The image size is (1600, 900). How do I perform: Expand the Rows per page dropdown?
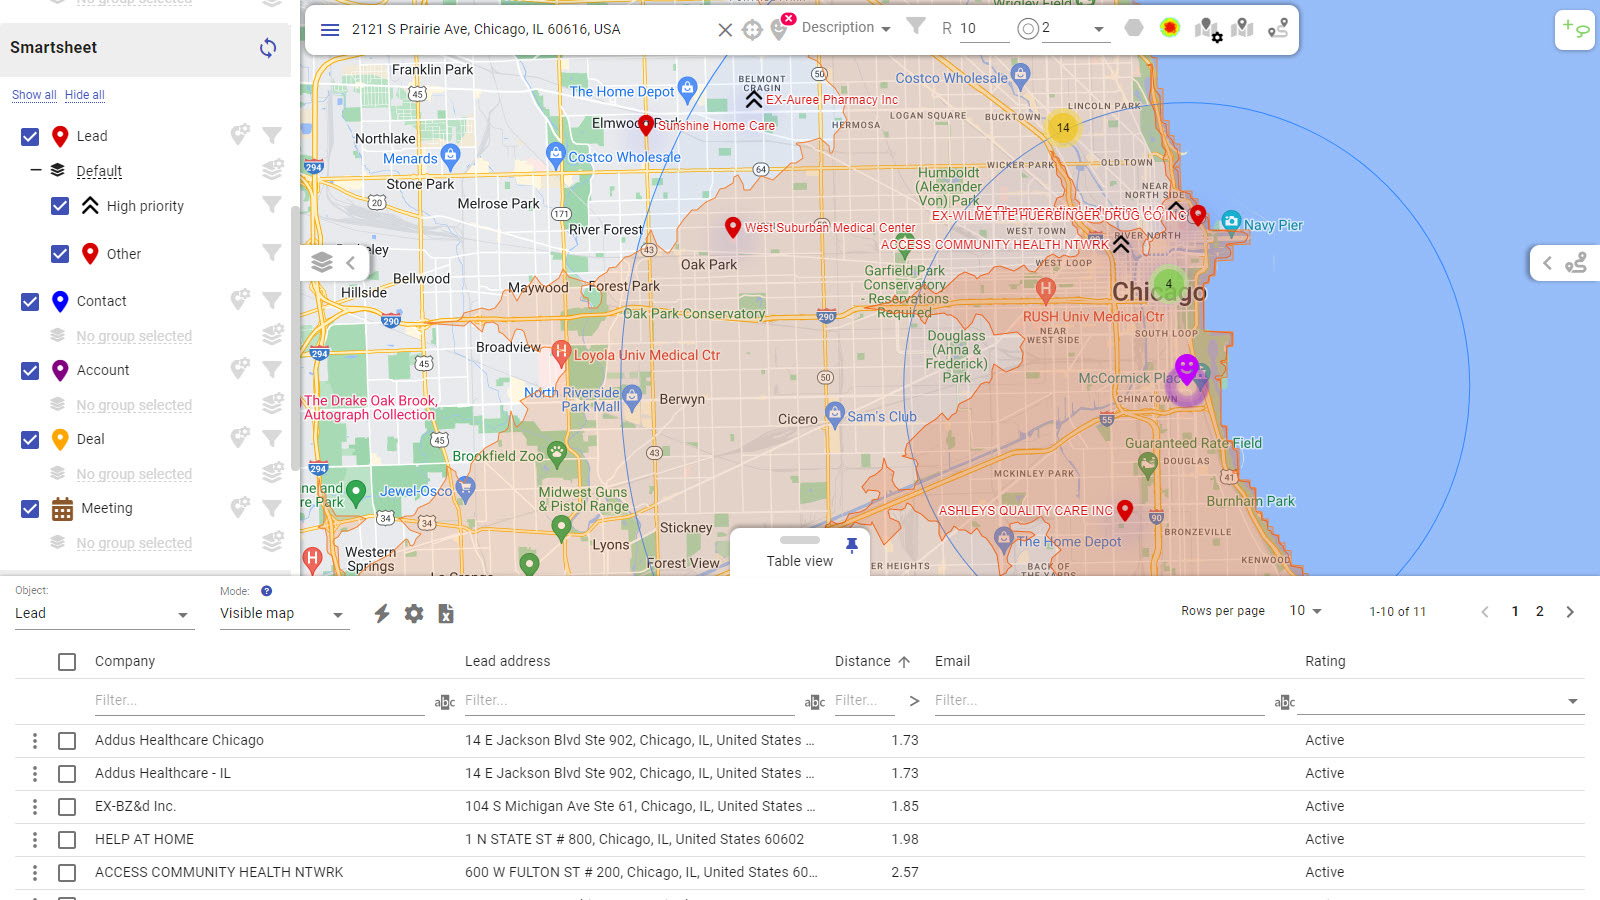pos(1305,611)
